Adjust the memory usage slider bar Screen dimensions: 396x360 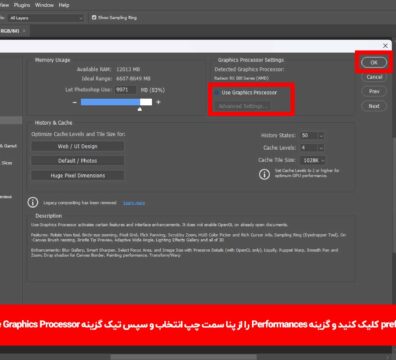click(116, 102)
